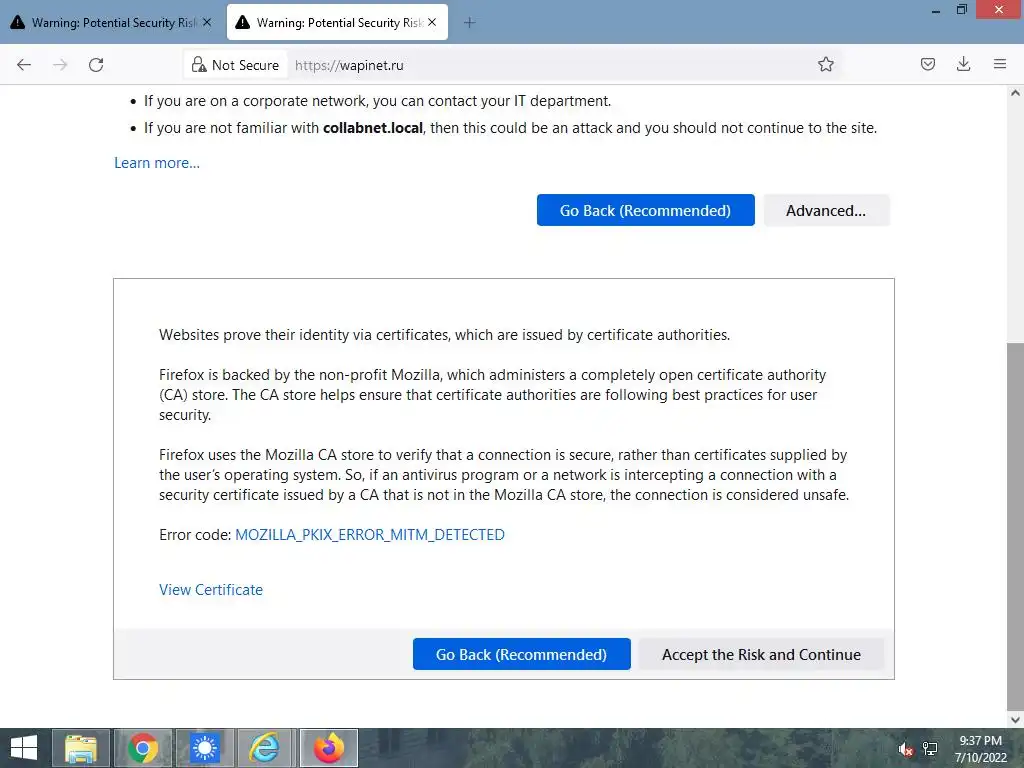1024x768 pixels.
Task: Go back one page with the back arrow
Action: tap(24, 65)
